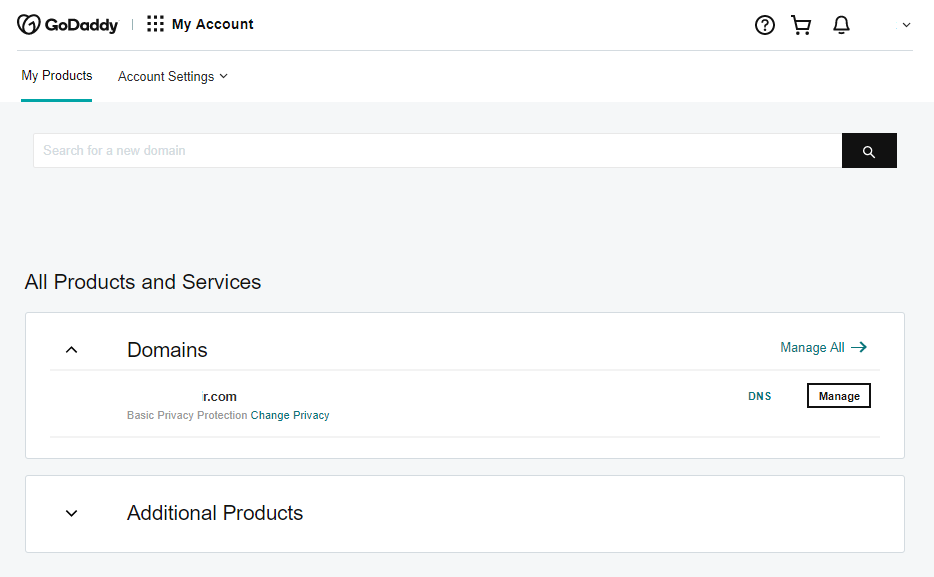Follow the Manage All link

[812, 347]
